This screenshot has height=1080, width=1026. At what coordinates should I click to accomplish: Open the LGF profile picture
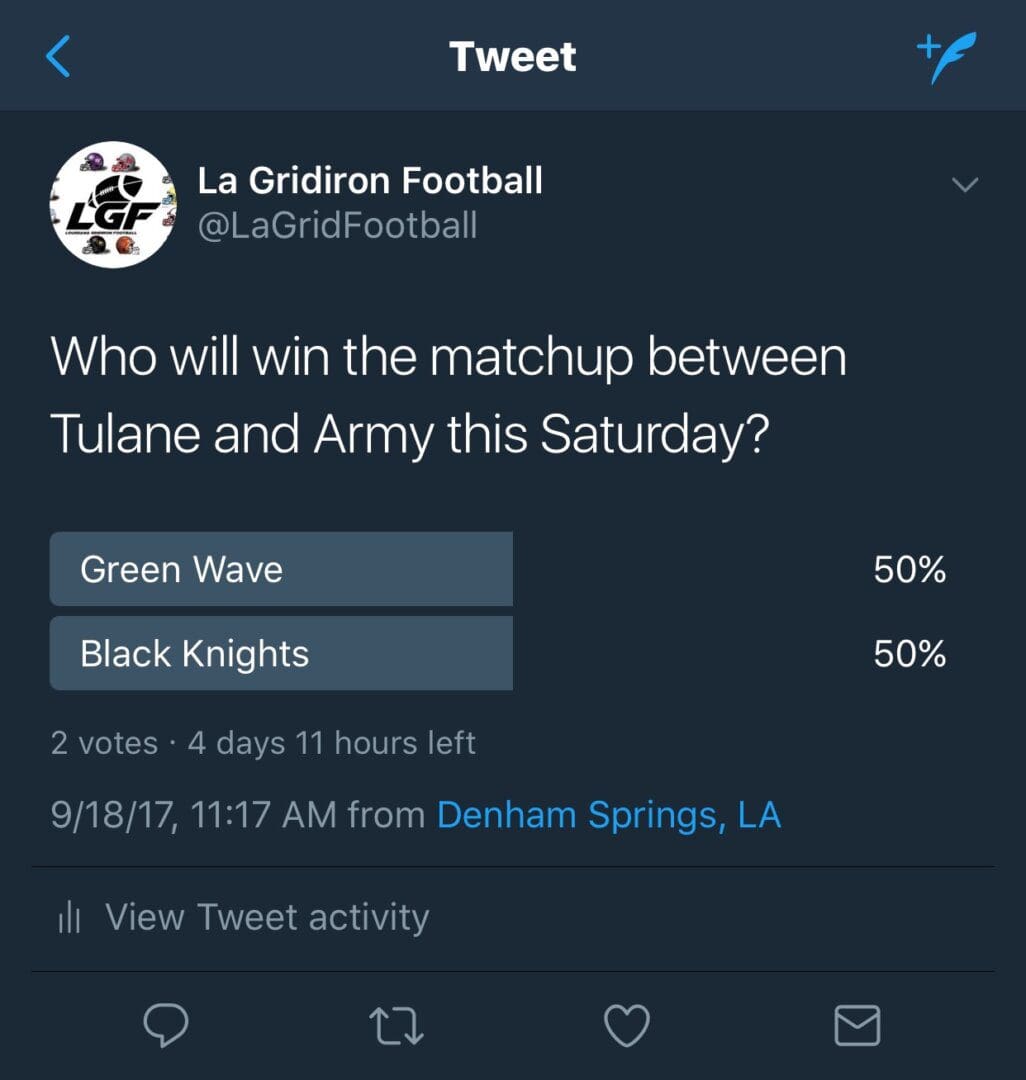coord(113,205)
